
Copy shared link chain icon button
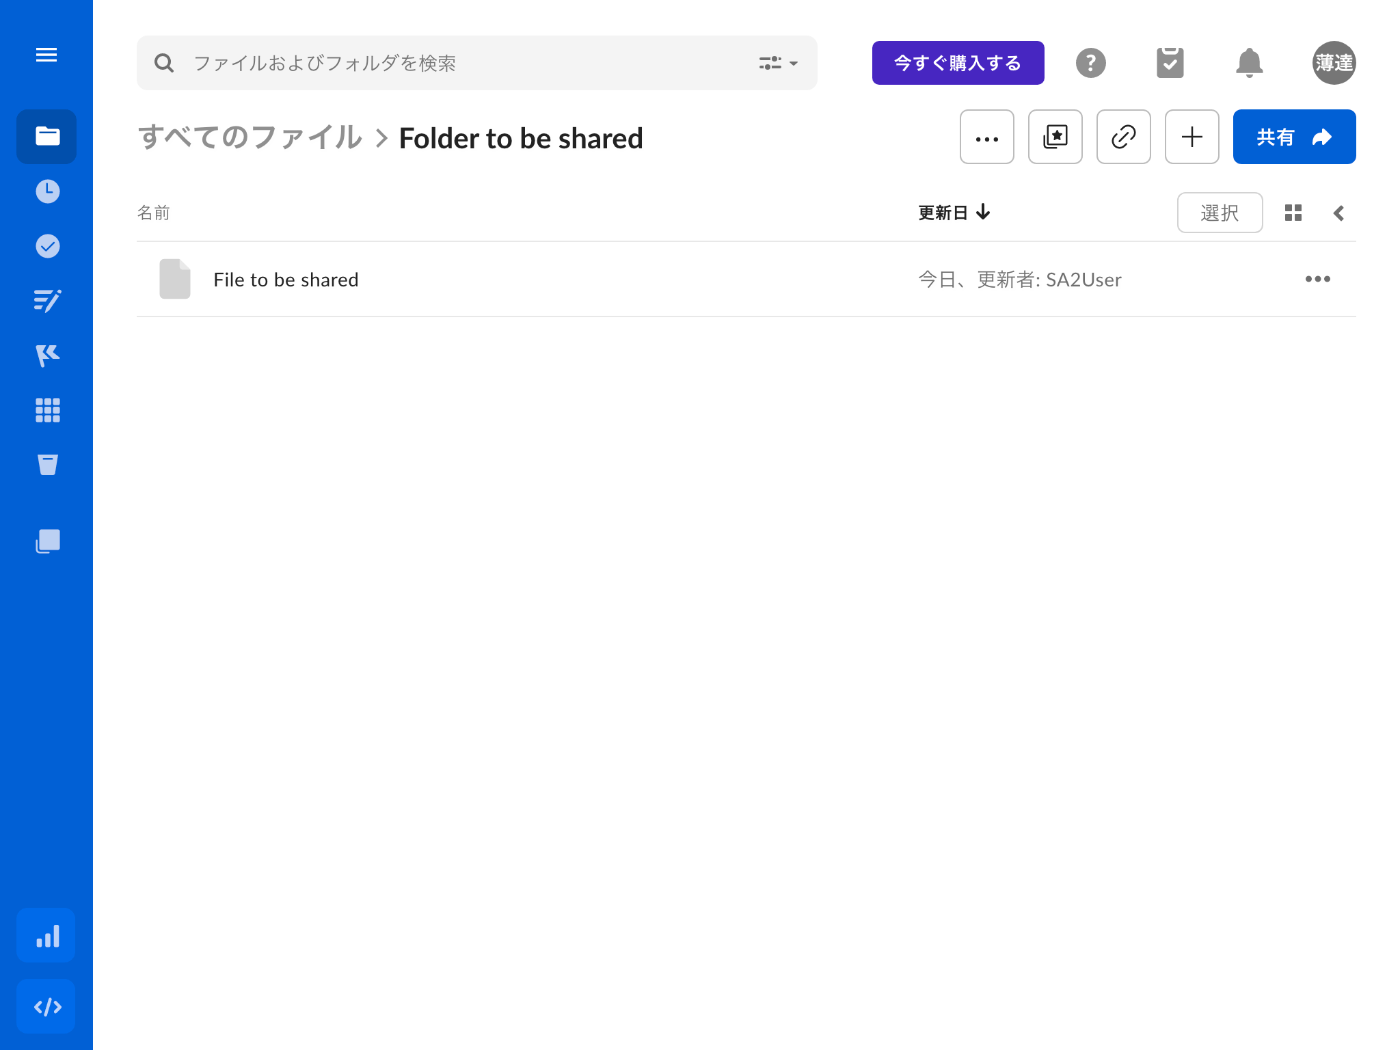click(1123, 137)
